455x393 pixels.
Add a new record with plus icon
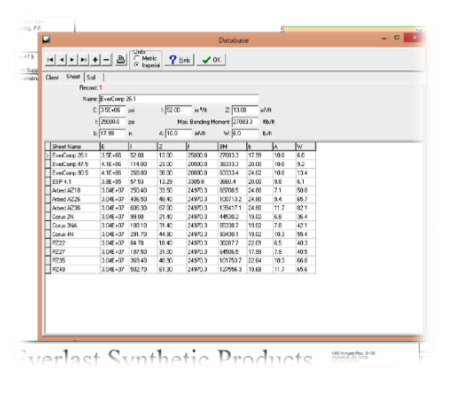click(95, 60)
